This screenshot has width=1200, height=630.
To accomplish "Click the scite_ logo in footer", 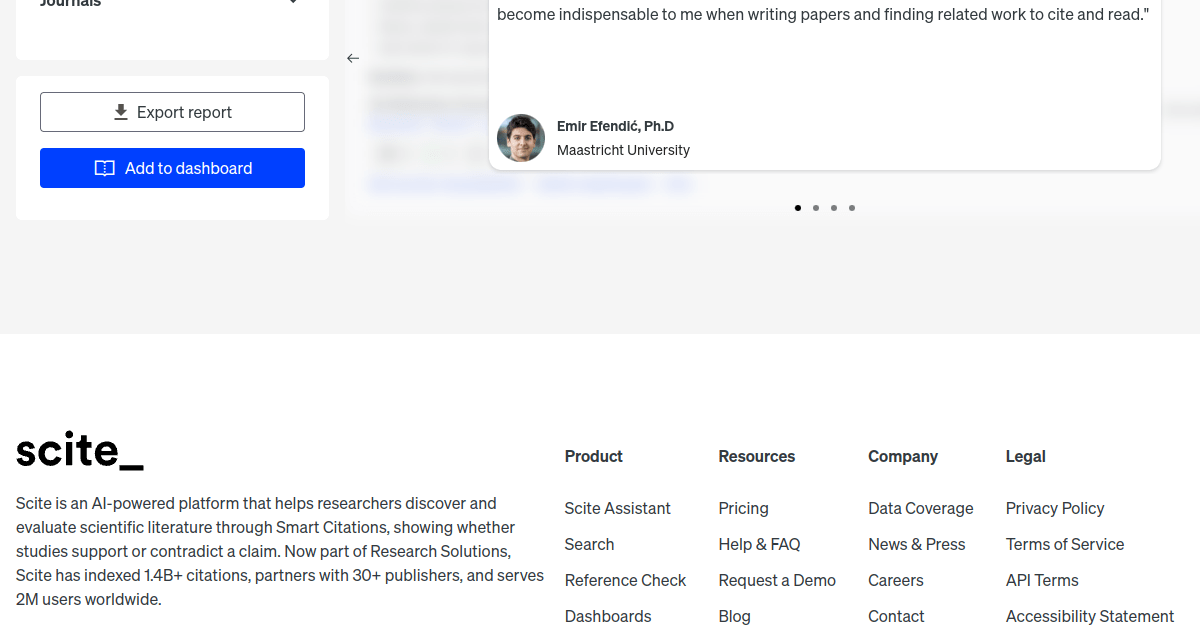I will coord(80,453).
